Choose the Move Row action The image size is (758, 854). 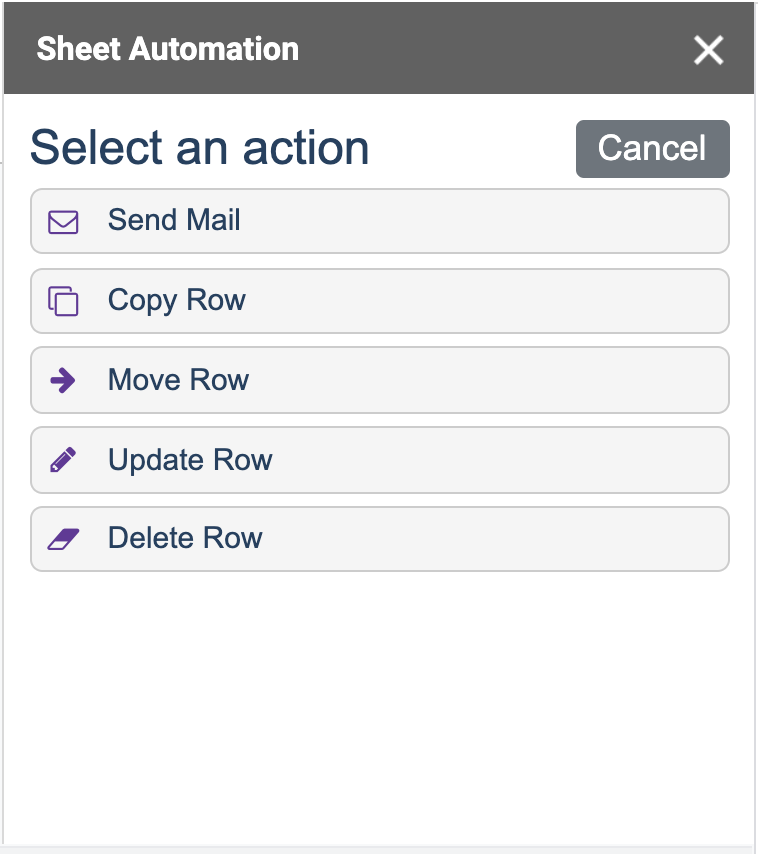coord(380,380)
